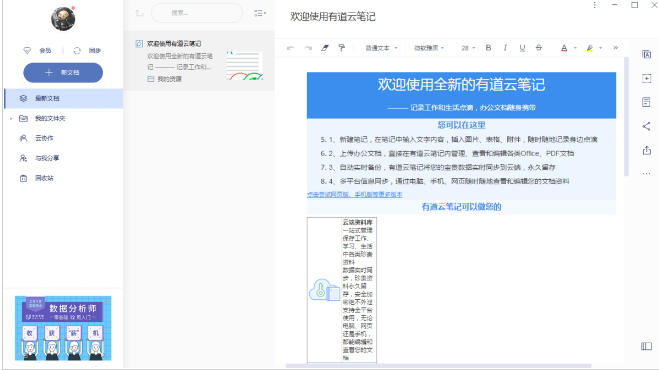Click list item starting with 6. 2、
The height and width of the screenshot is (370, 659).
pos(447,153)
